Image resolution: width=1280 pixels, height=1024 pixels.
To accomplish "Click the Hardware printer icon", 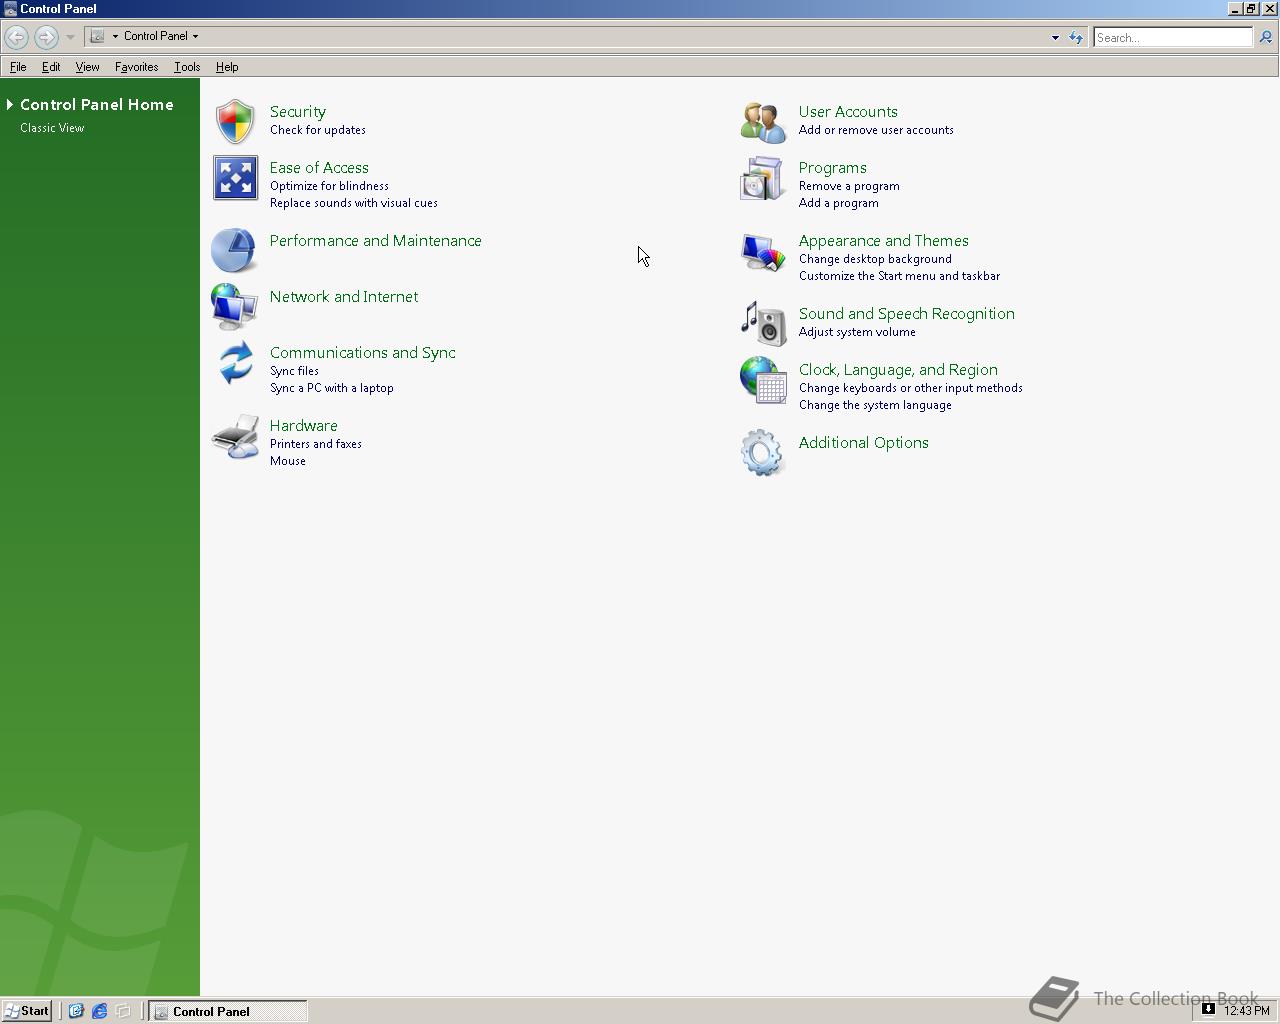I will tap(235, 436).
